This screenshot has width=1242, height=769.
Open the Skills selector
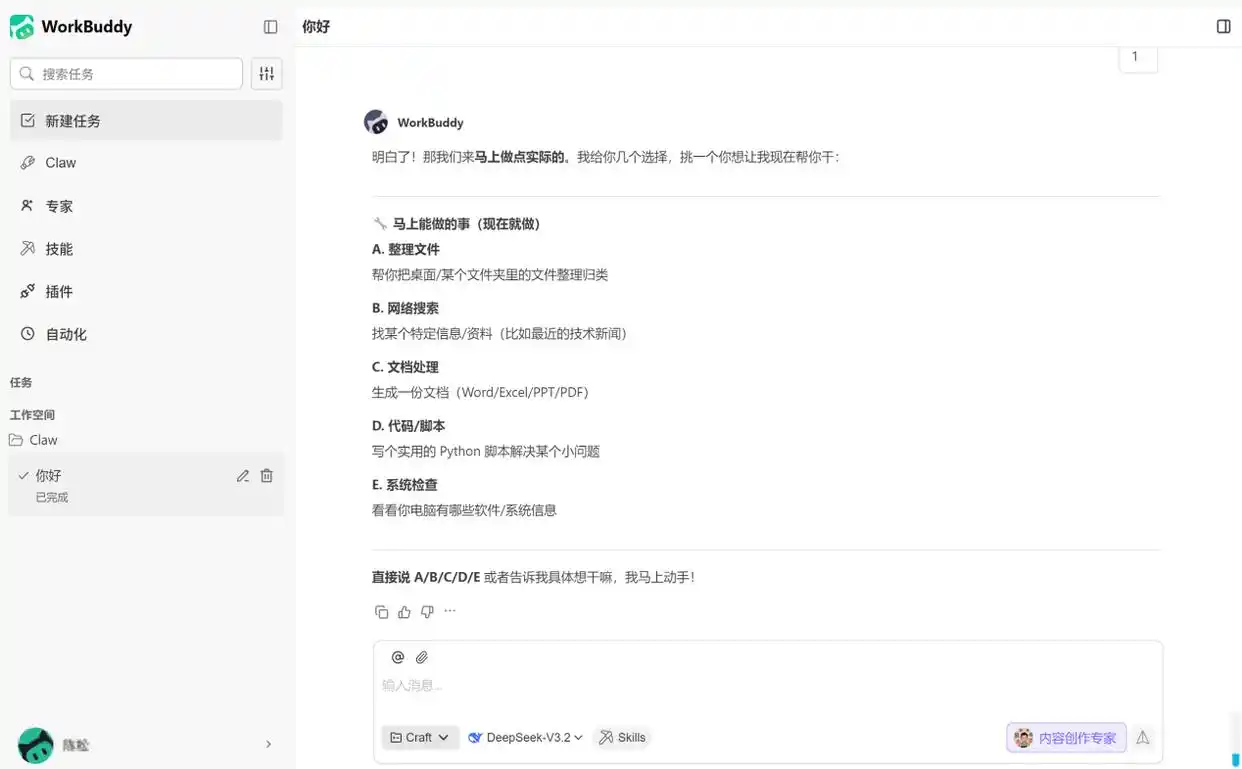621,737
